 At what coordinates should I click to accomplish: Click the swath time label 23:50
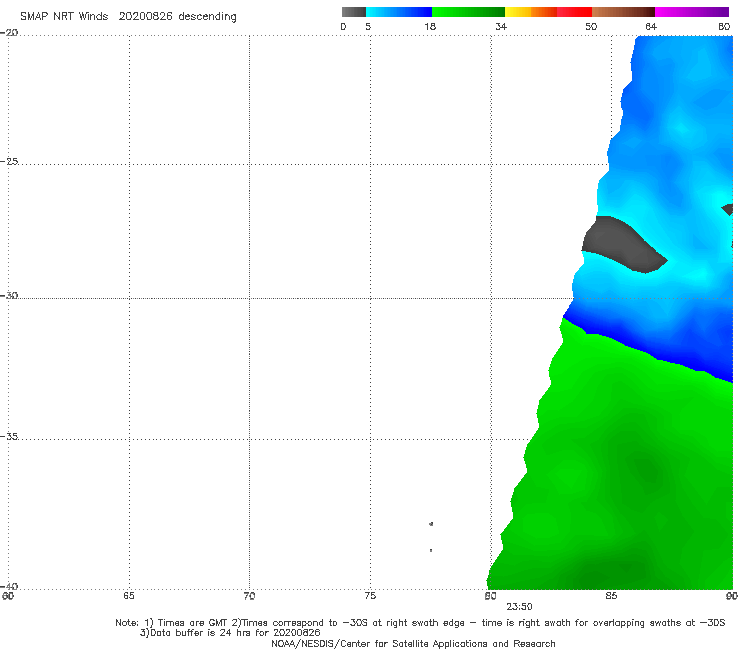click(x=519, y=607)
